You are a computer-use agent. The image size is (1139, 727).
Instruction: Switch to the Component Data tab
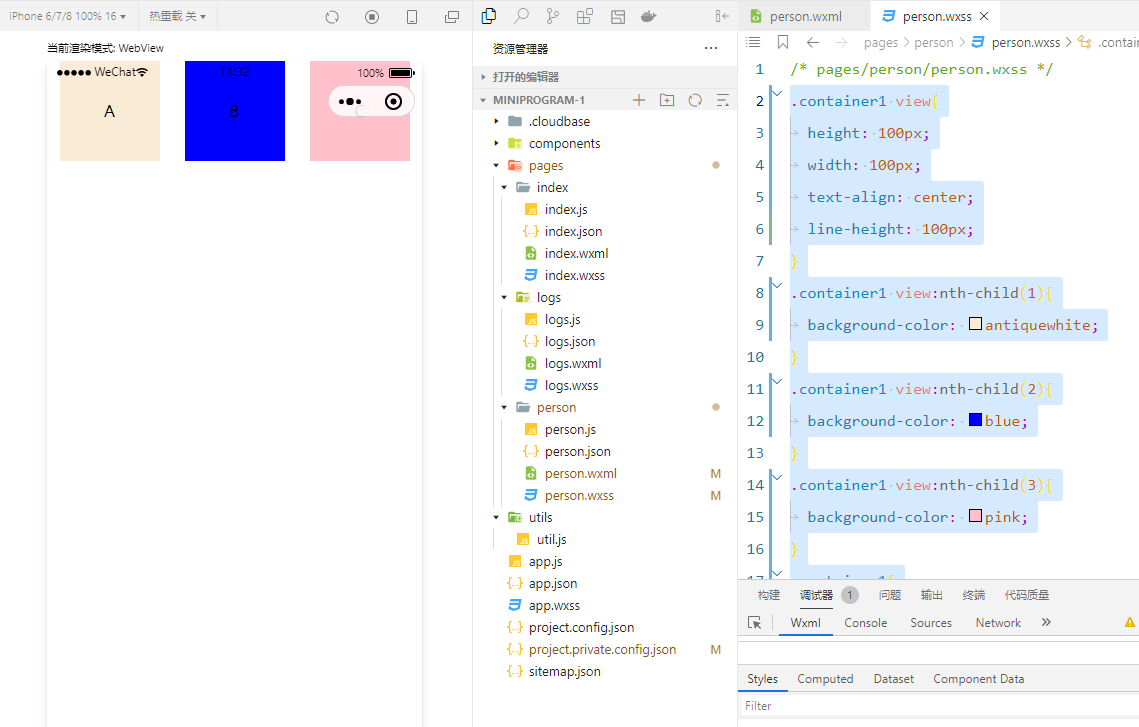click(978, 679)
